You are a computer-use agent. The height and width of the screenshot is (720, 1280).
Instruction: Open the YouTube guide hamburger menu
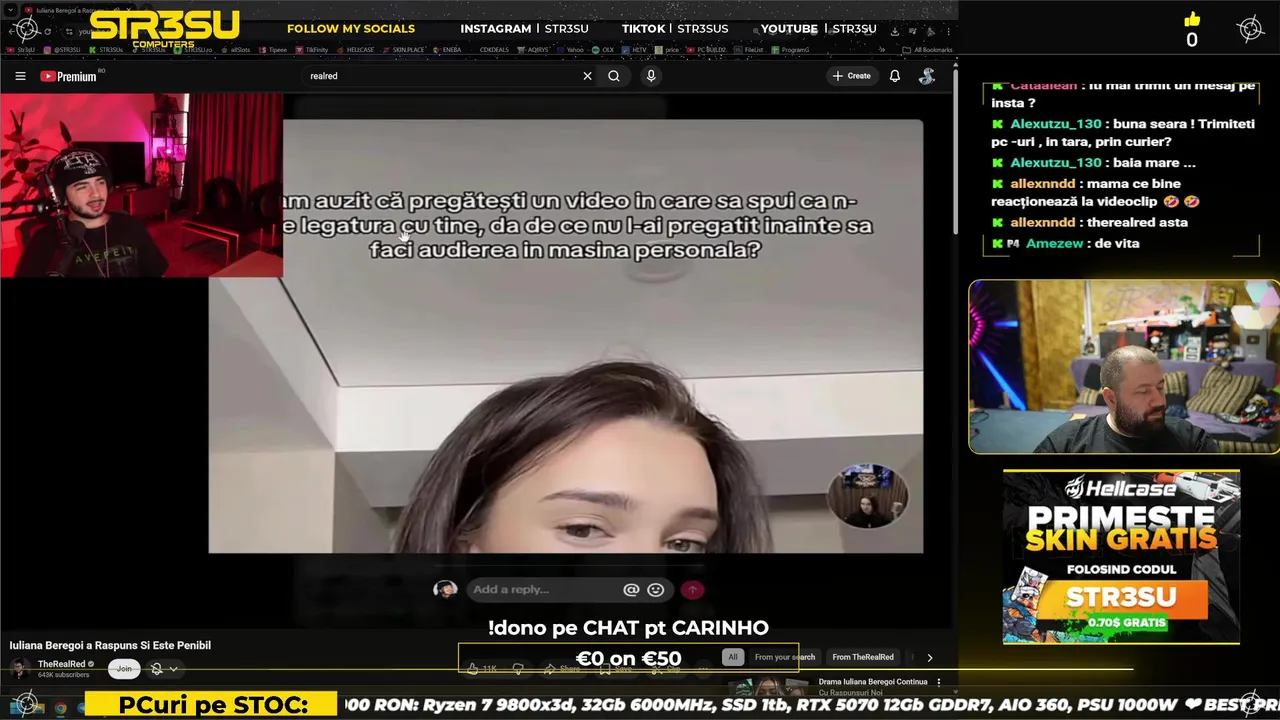click(x=20, y=76)
